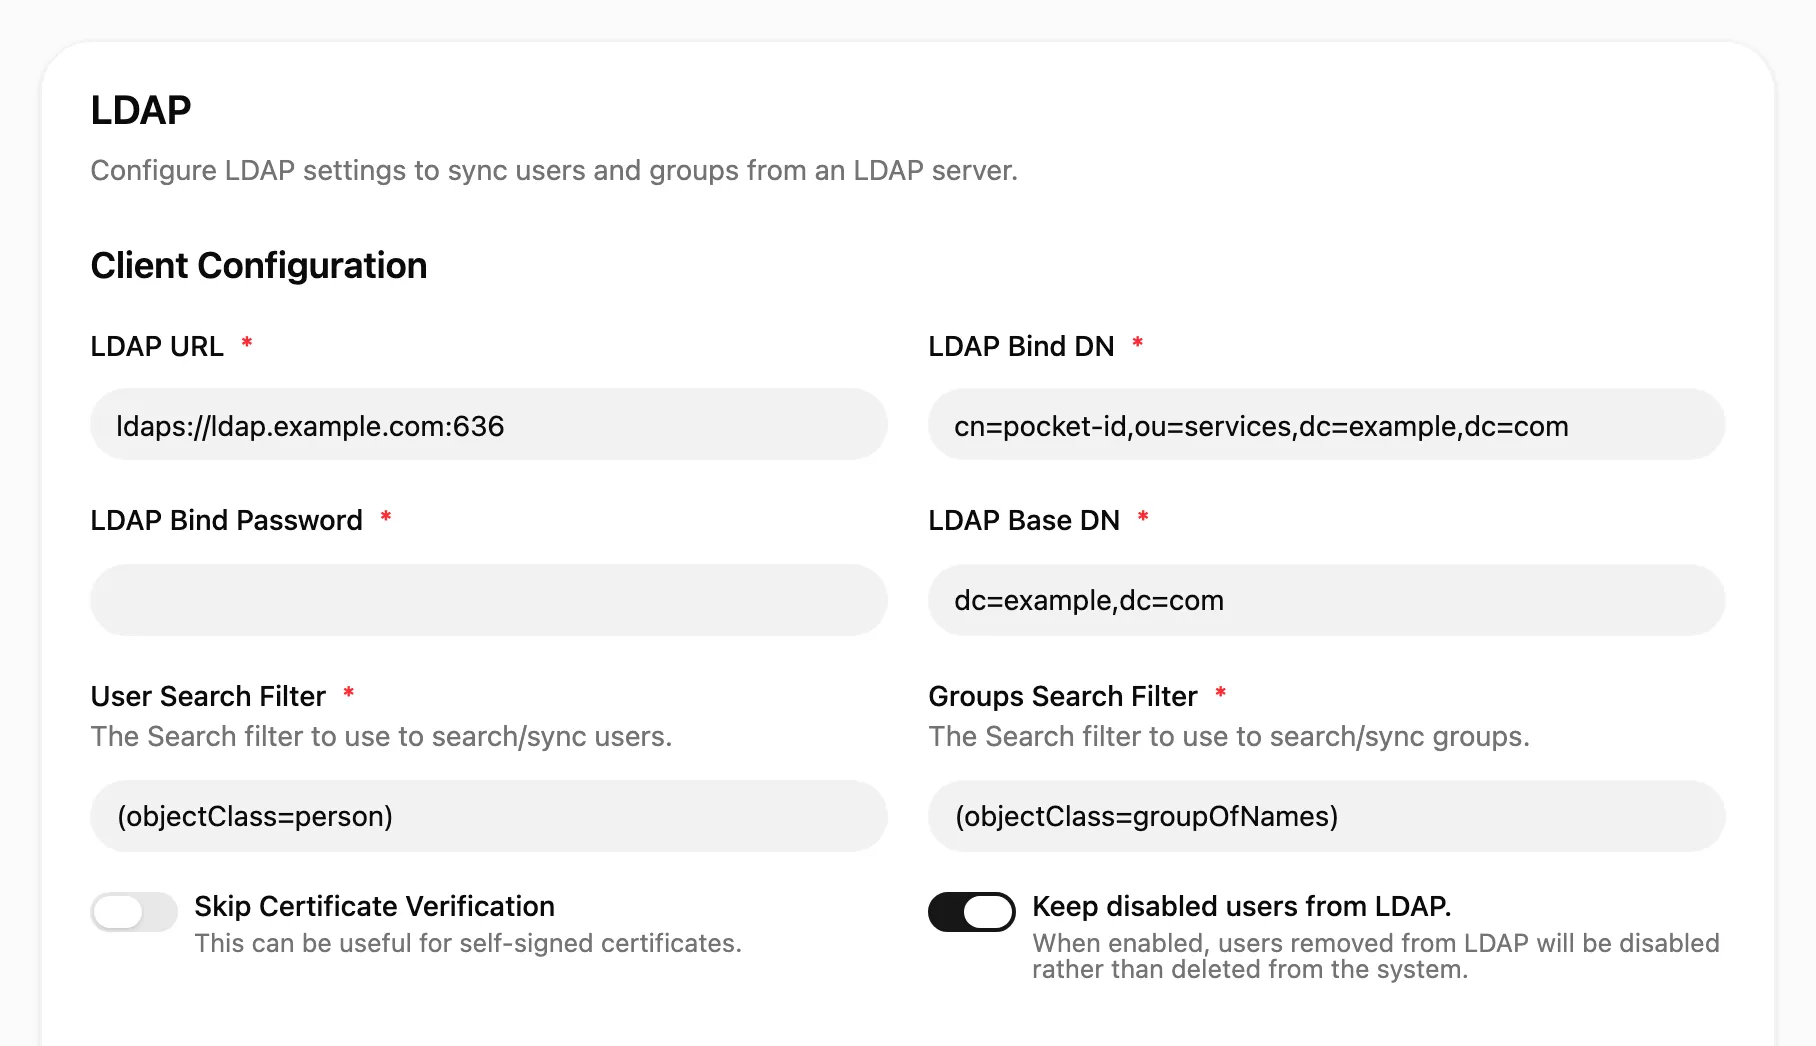Click the Client Configuration section heading

pyautogui.click(x=259, y=266)
